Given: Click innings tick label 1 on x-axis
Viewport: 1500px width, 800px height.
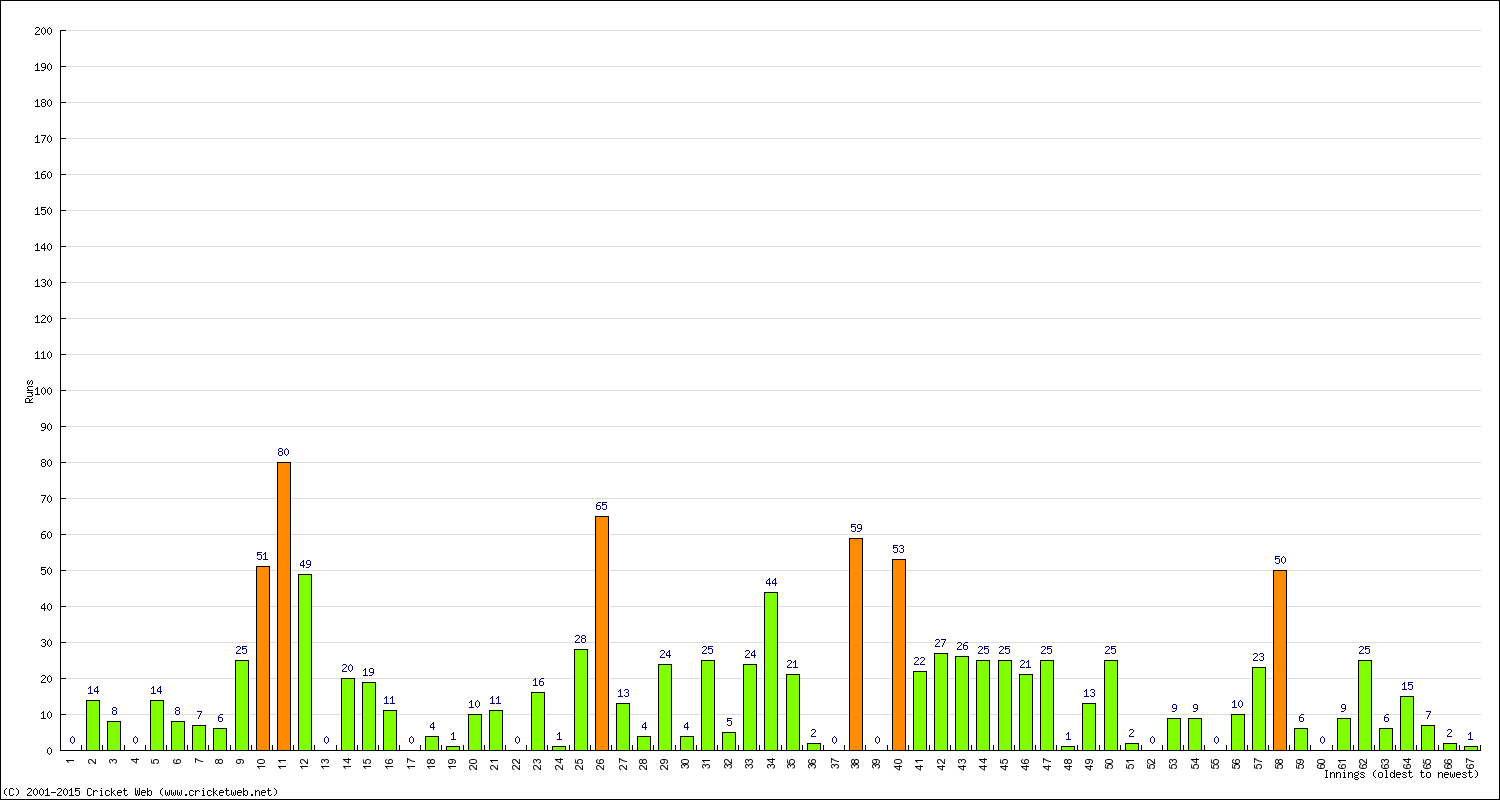Looking at the screenshot, I should (71, 761).
